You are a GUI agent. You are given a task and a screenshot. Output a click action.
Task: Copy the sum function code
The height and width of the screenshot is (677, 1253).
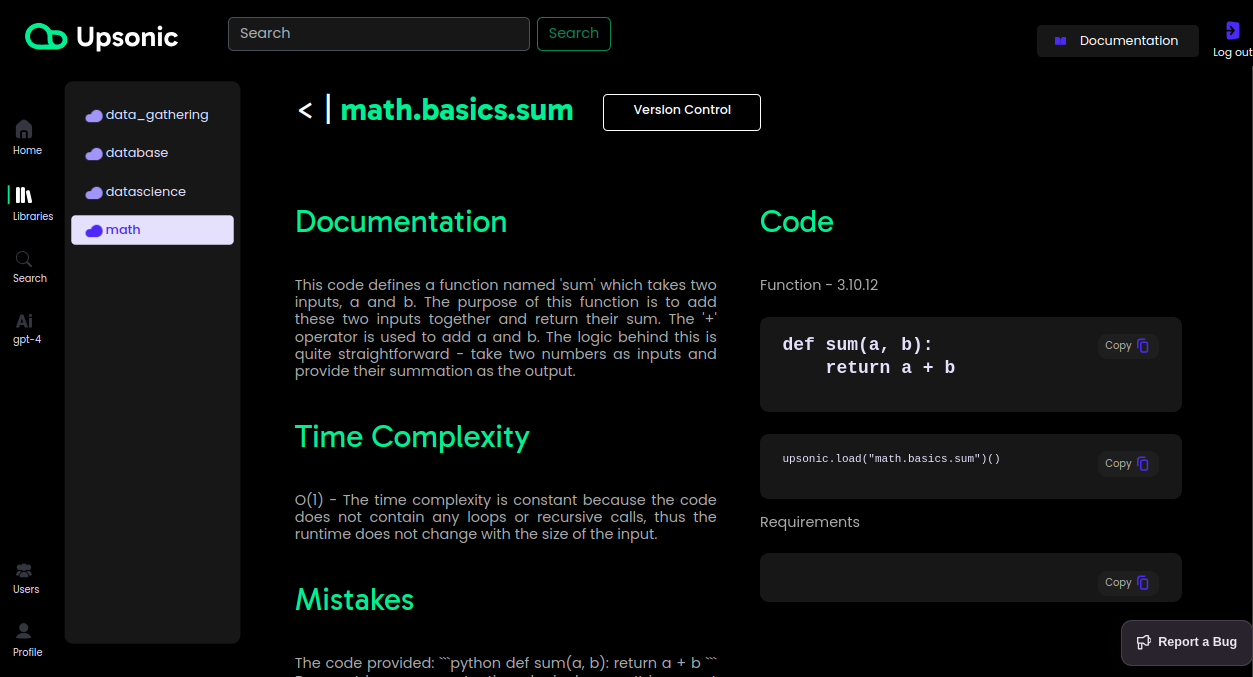pos(1128,346)
